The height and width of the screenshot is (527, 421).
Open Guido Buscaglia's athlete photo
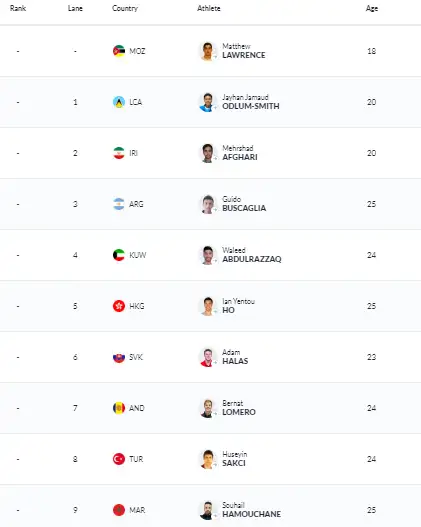click(208, 204)
